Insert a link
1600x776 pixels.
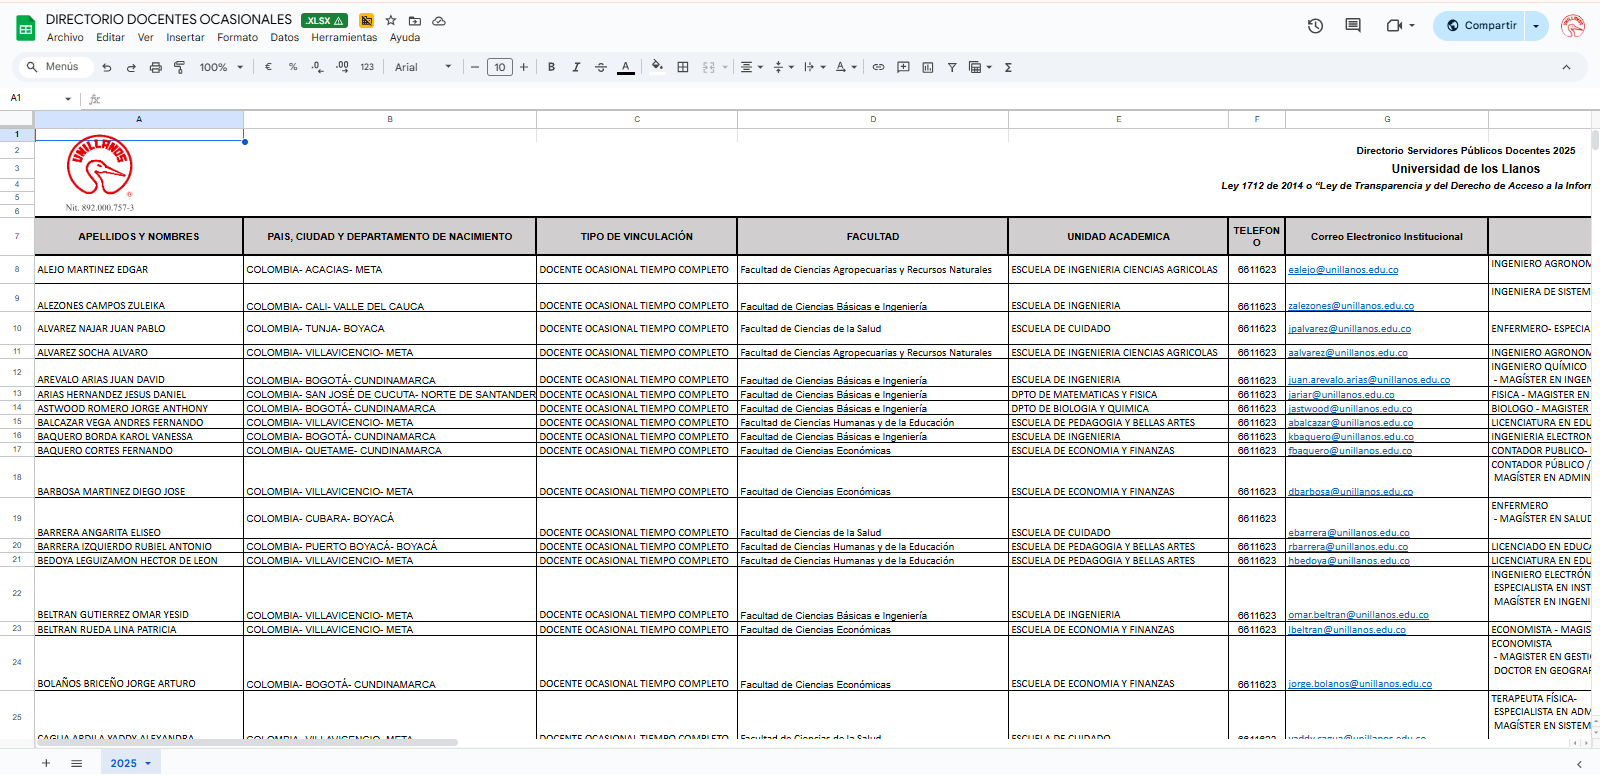(x=878, y=67)
